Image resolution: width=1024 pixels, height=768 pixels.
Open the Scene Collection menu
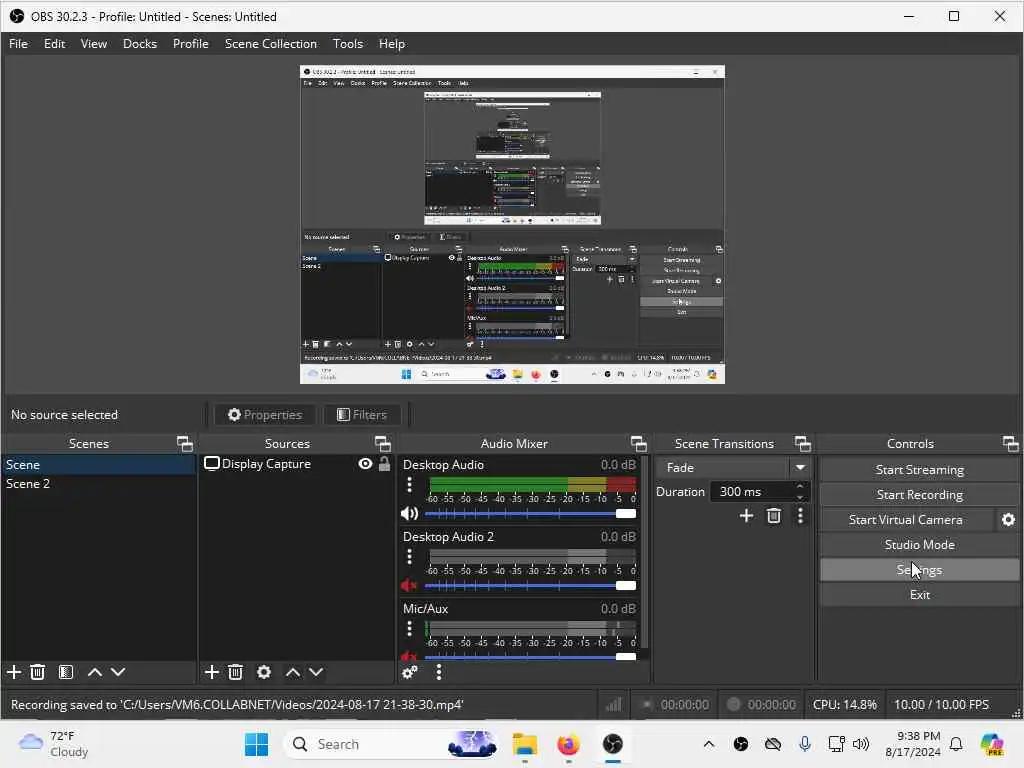tap(271, 44)
